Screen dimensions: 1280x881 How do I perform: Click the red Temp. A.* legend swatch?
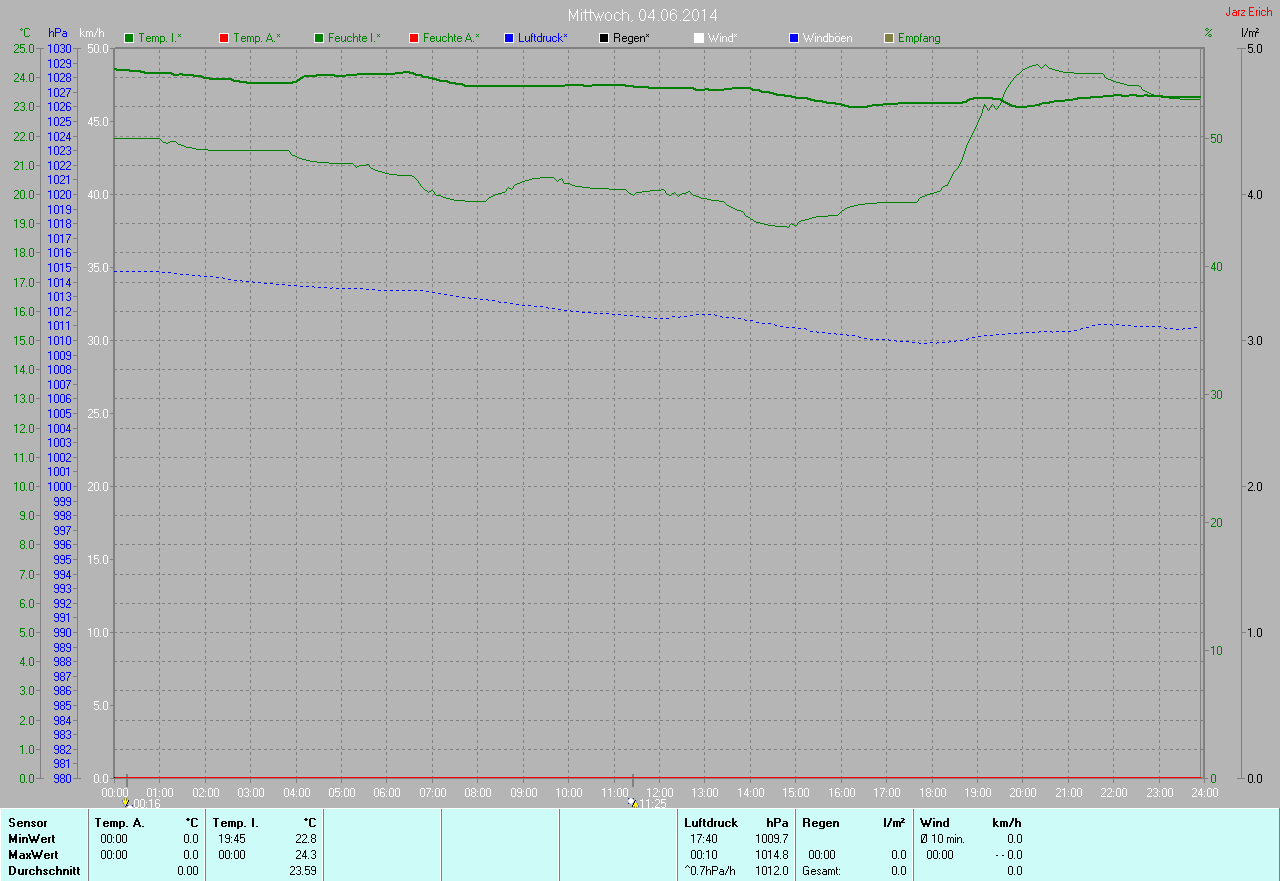tap(224, 38)
